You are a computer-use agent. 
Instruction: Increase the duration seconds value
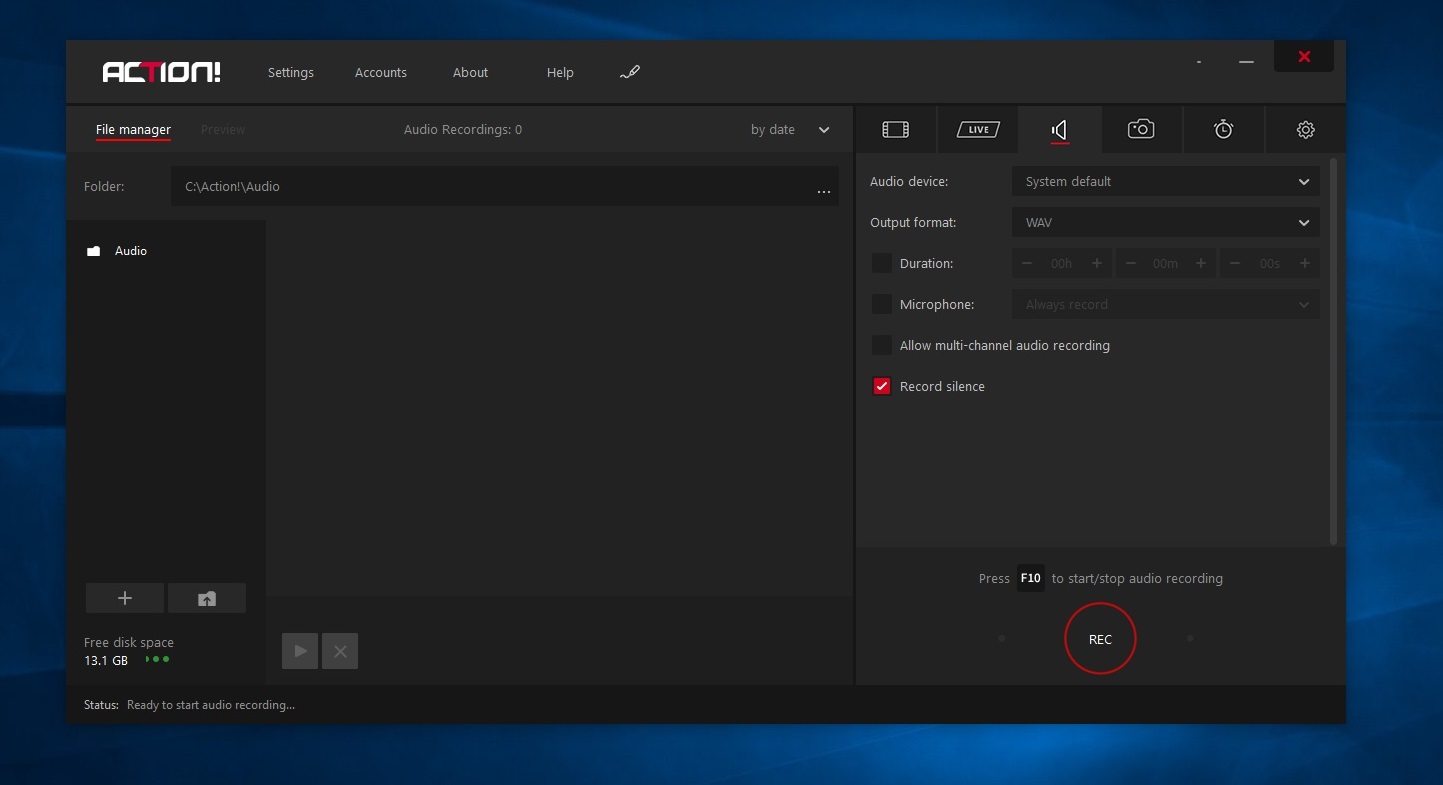[1305, 263]
